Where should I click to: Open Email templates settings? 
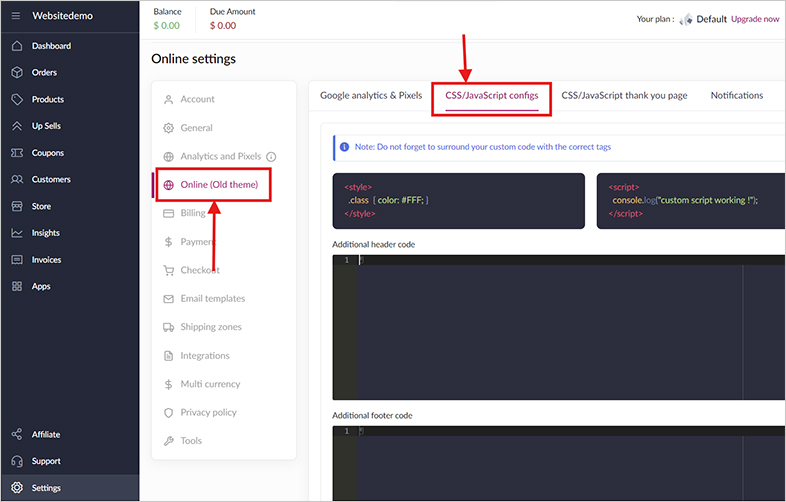click(213, 298)
